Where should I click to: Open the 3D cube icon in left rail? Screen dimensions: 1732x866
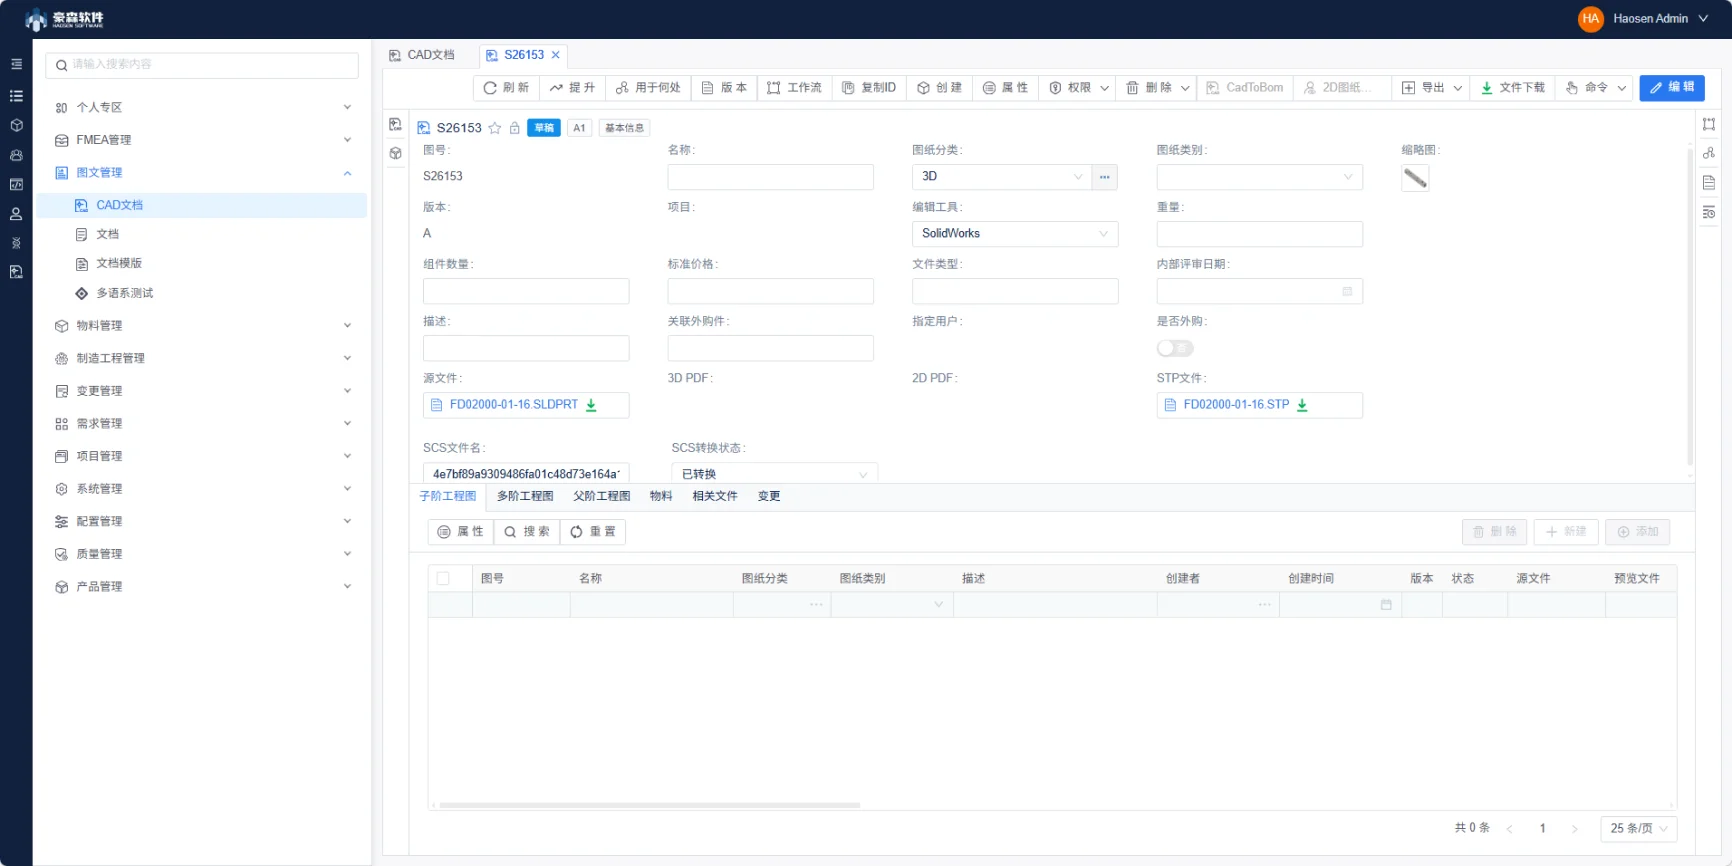(16, 125)
